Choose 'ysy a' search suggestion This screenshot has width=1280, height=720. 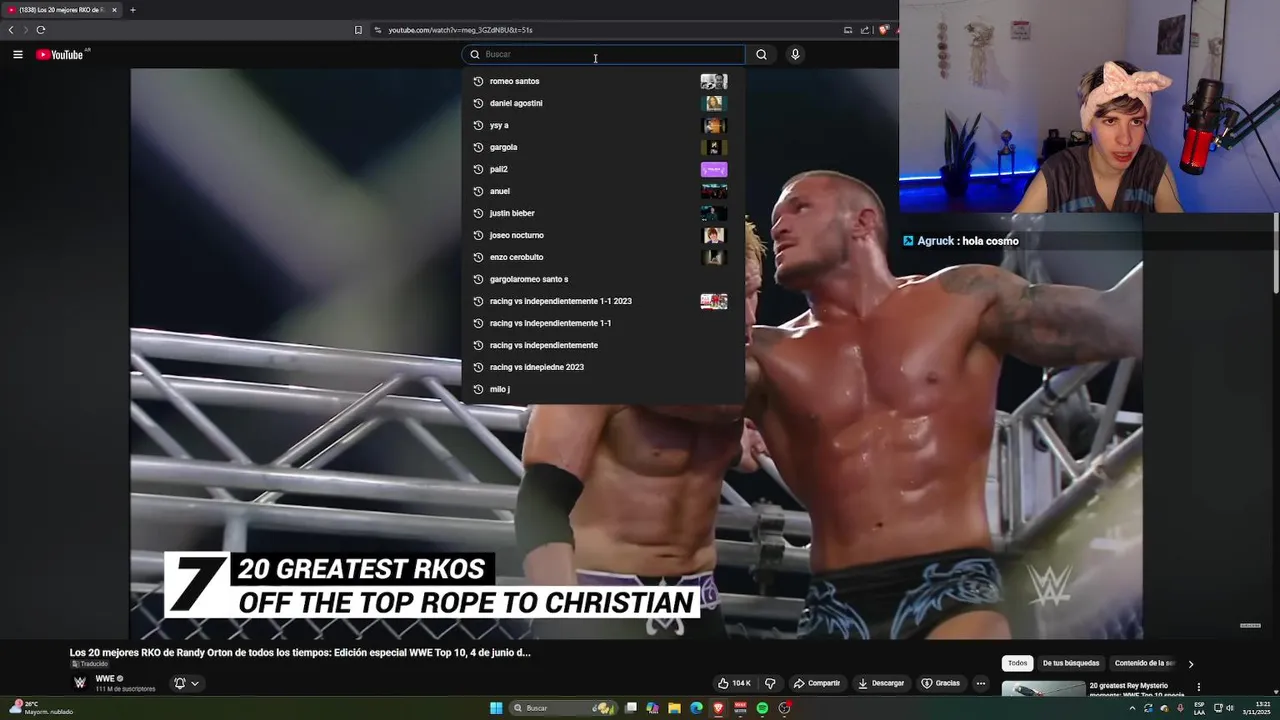(x=603, y=125)
